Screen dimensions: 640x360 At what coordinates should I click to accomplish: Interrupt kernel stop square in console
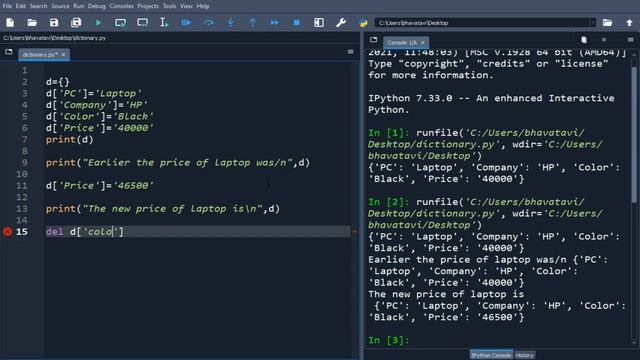(x=604, y=40)
